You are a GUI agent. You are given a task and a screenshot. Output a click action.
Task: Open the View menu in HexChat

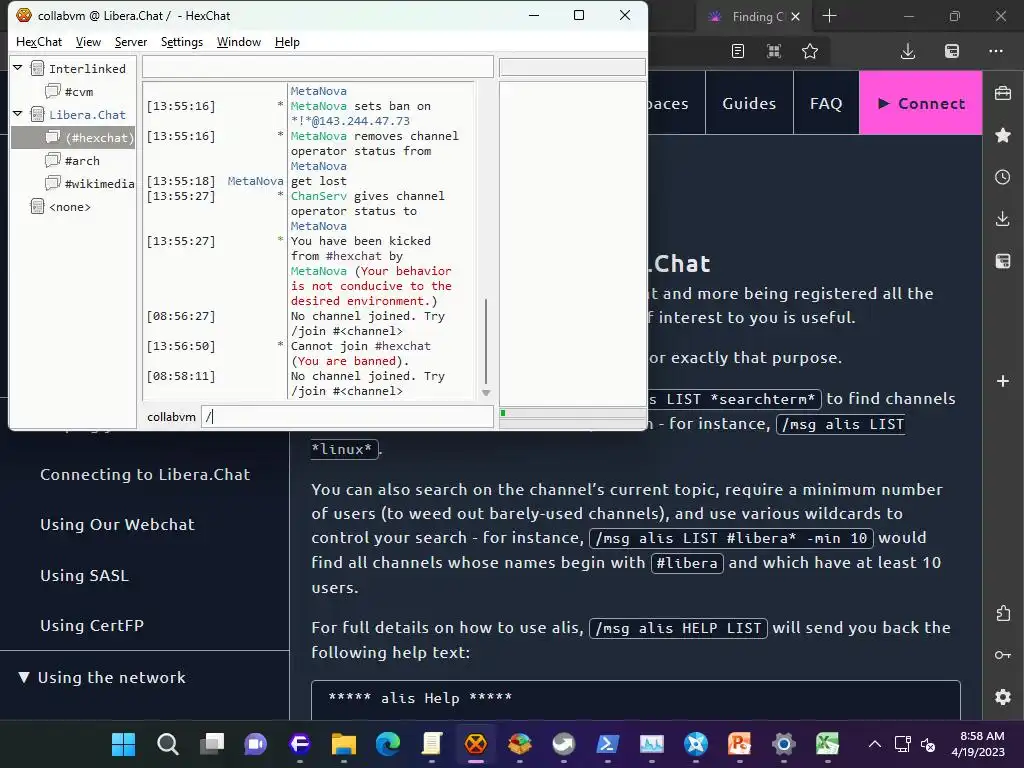click(88, 42)
